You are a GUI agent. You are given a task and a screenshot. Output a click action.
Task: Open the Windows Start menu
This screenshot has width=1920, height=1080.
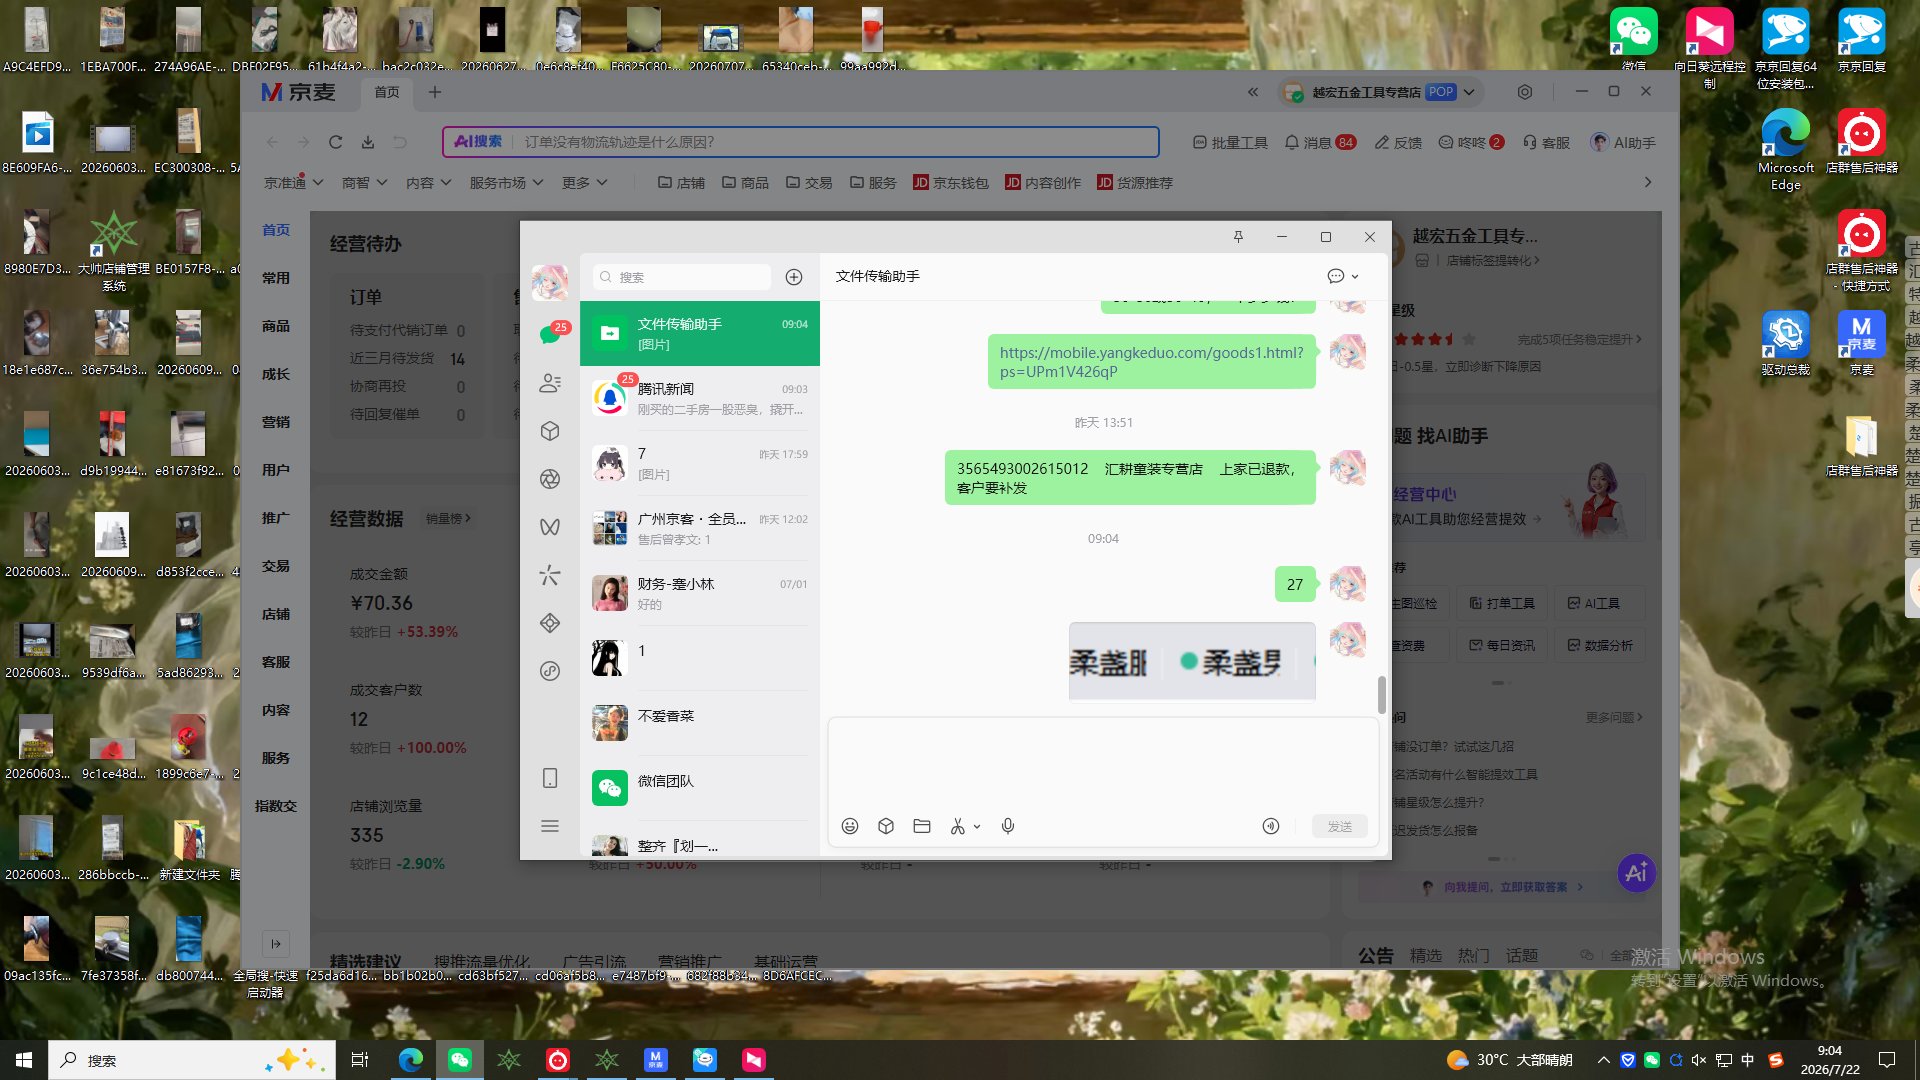click(x=24, y=1060)
